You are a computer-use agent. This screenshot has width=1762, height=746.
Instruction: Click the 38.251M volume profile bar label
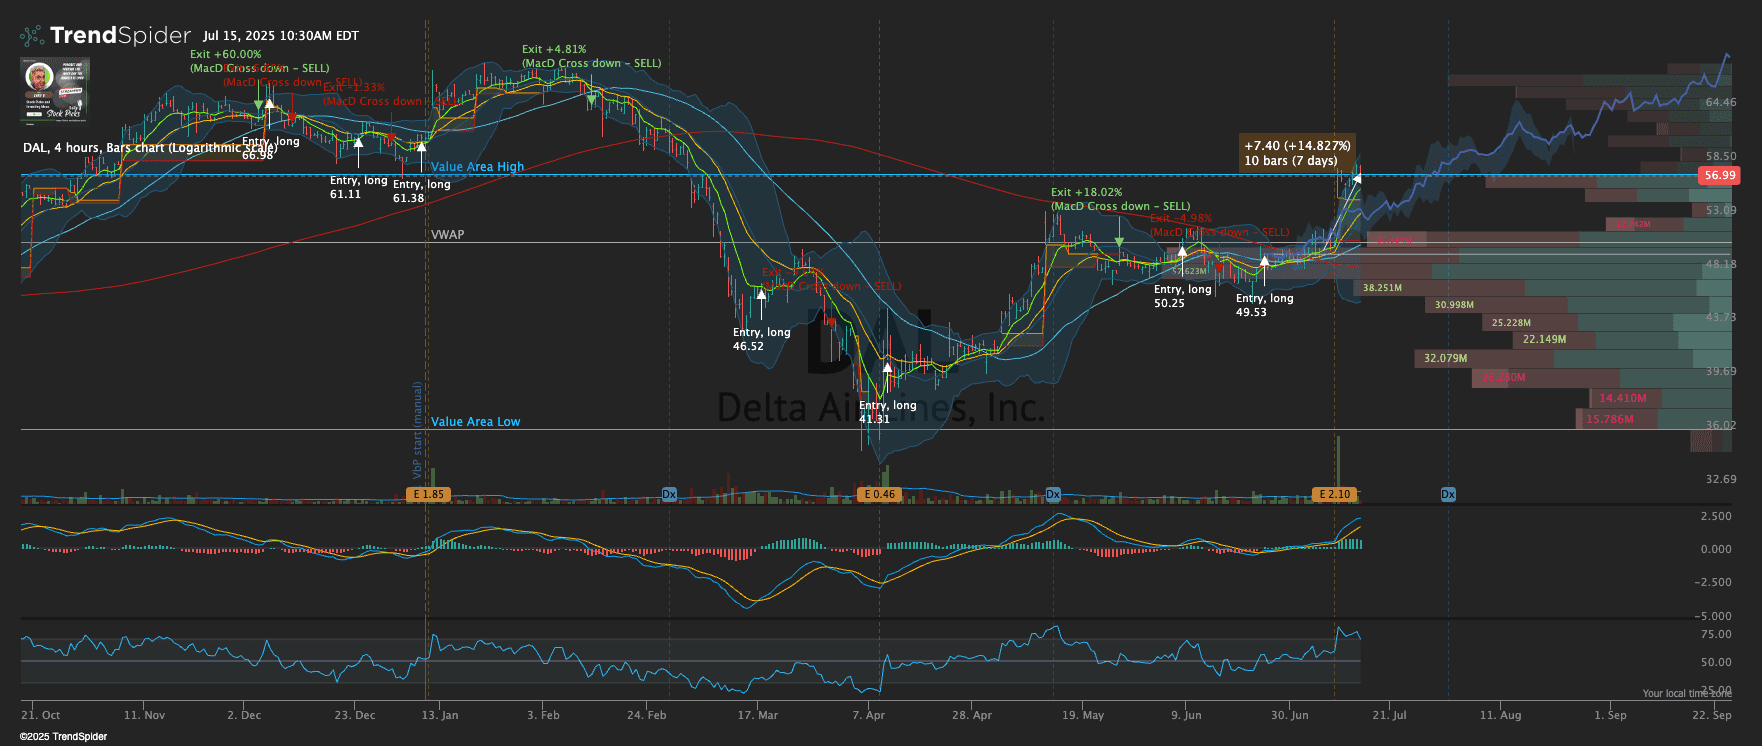[x=1382, y=288]
